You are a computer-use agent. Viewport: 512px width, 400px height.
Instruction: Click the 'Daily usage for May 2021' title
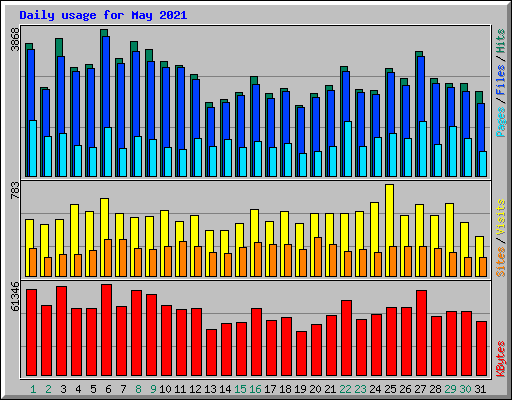(103, 15)
